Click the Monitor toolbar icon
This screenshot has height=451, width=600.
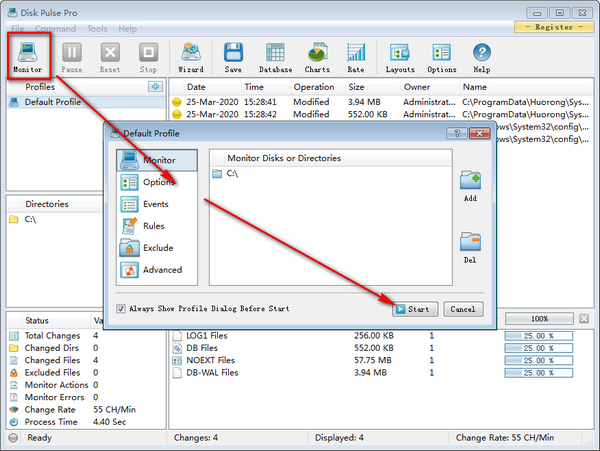tap(28, 57)
